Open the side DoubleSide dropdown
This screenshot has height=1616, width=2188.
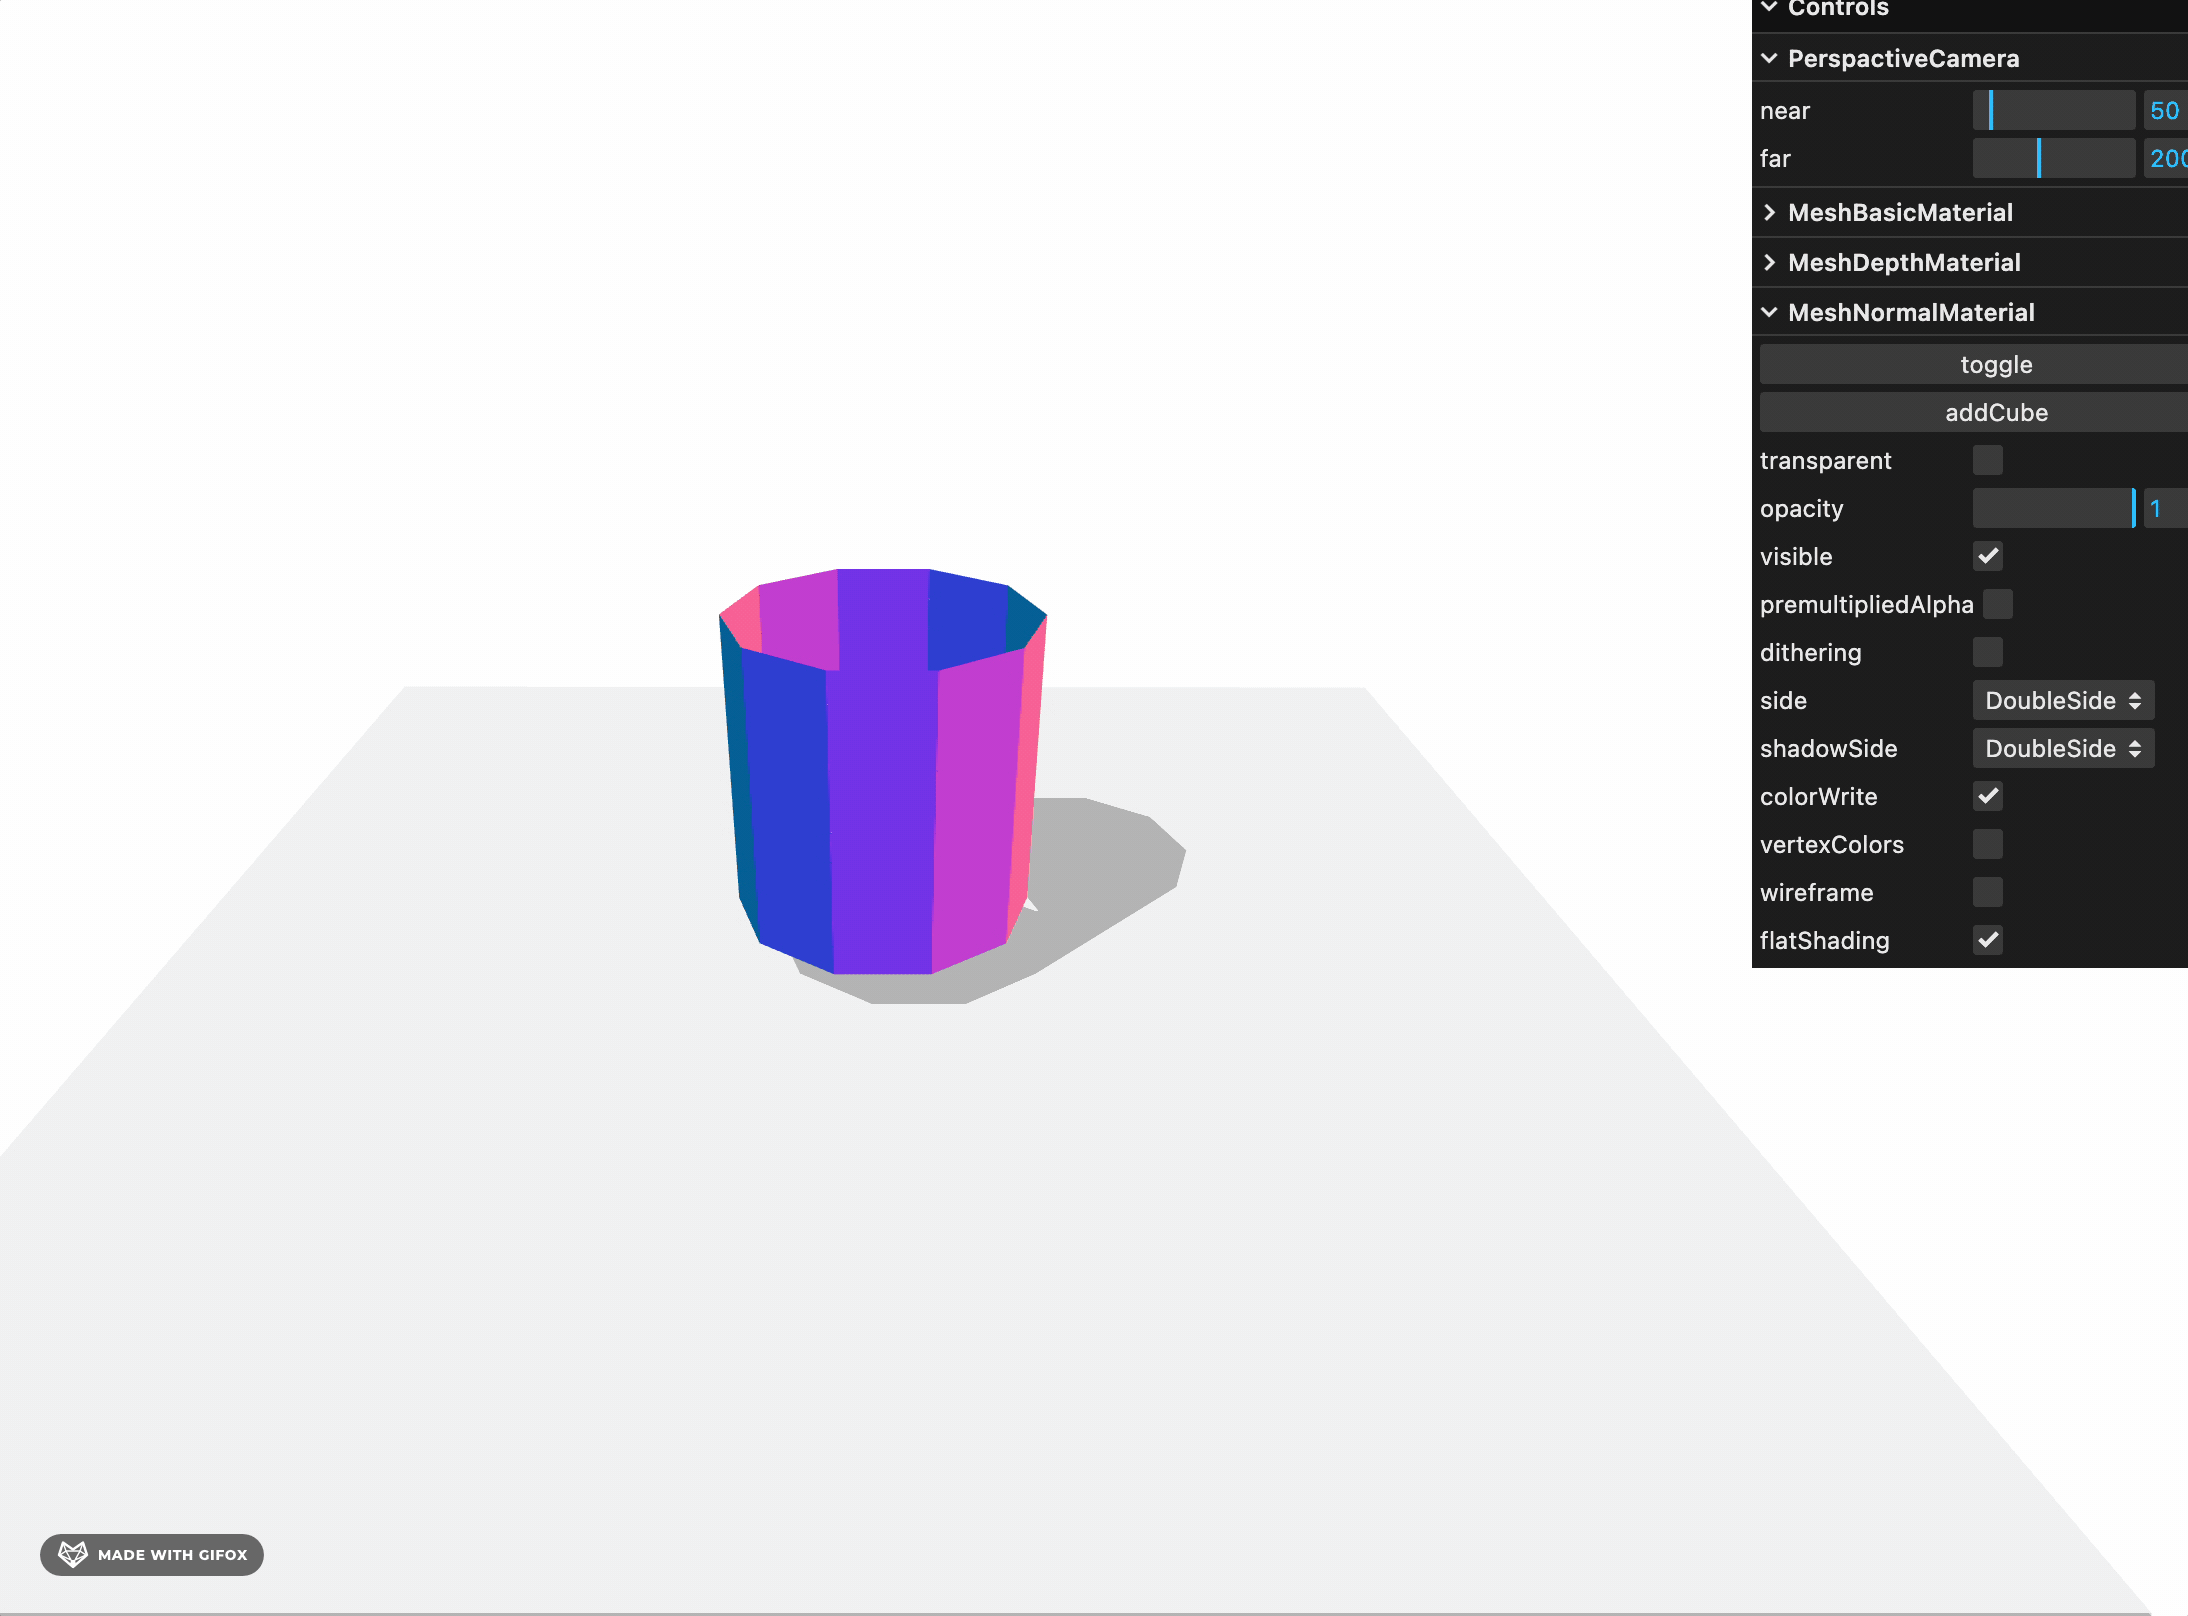click(2062, 700)
